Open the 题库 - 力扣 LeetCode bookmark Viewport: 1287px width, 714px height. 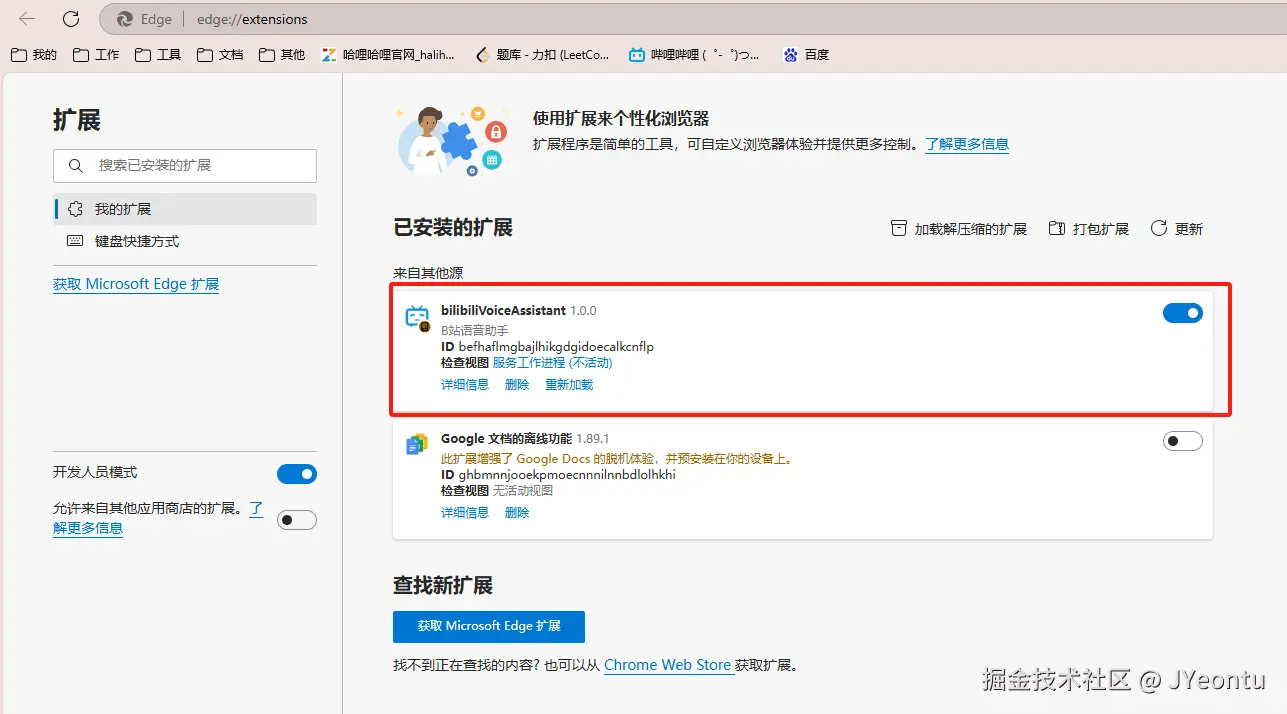pos(542,55)
